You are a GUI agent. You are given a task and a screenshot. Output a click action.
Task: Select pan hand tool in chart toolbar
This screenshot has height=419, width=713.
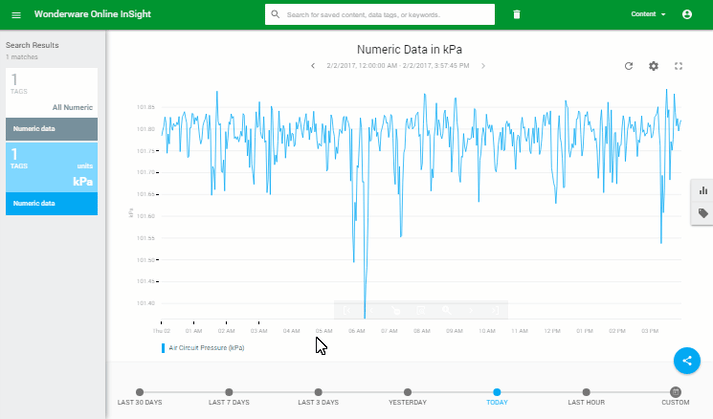[x=396, y=310]
